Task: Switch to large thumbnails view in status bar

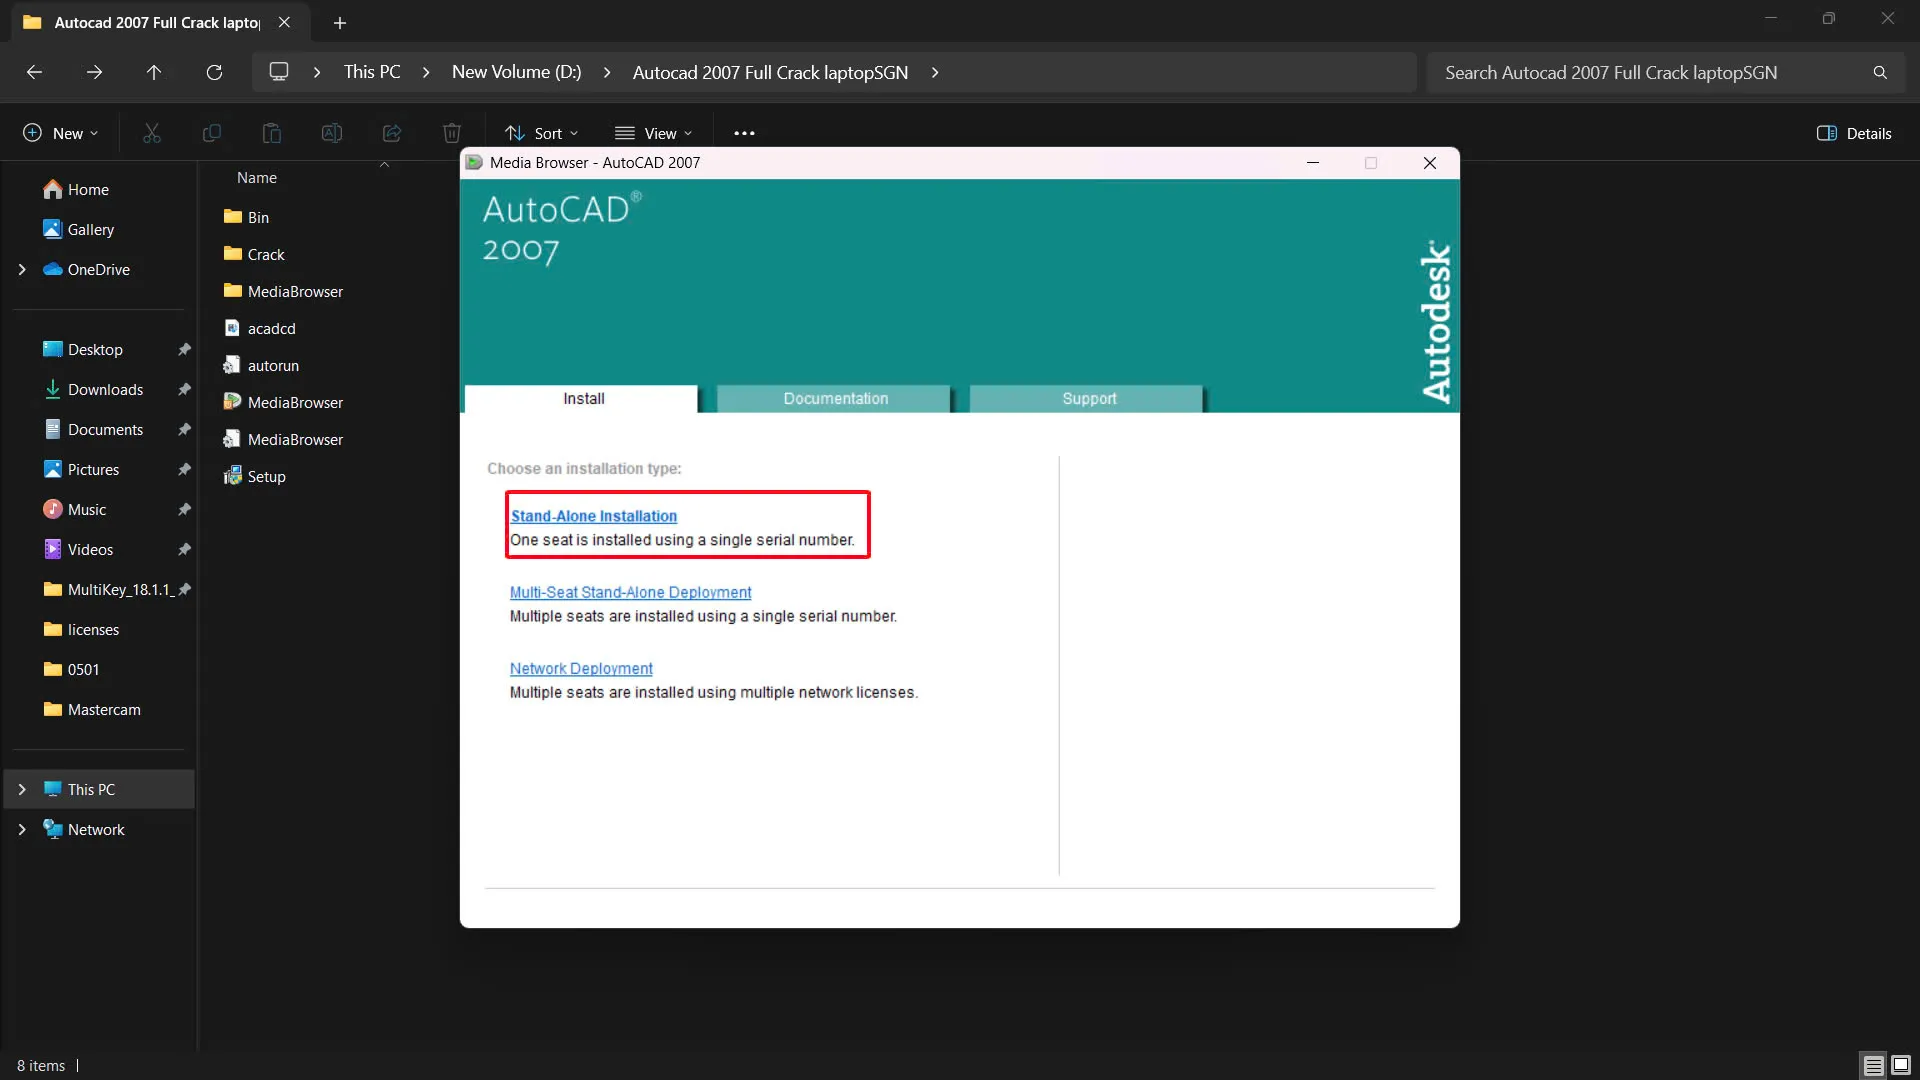Action: point(1899,1065)
